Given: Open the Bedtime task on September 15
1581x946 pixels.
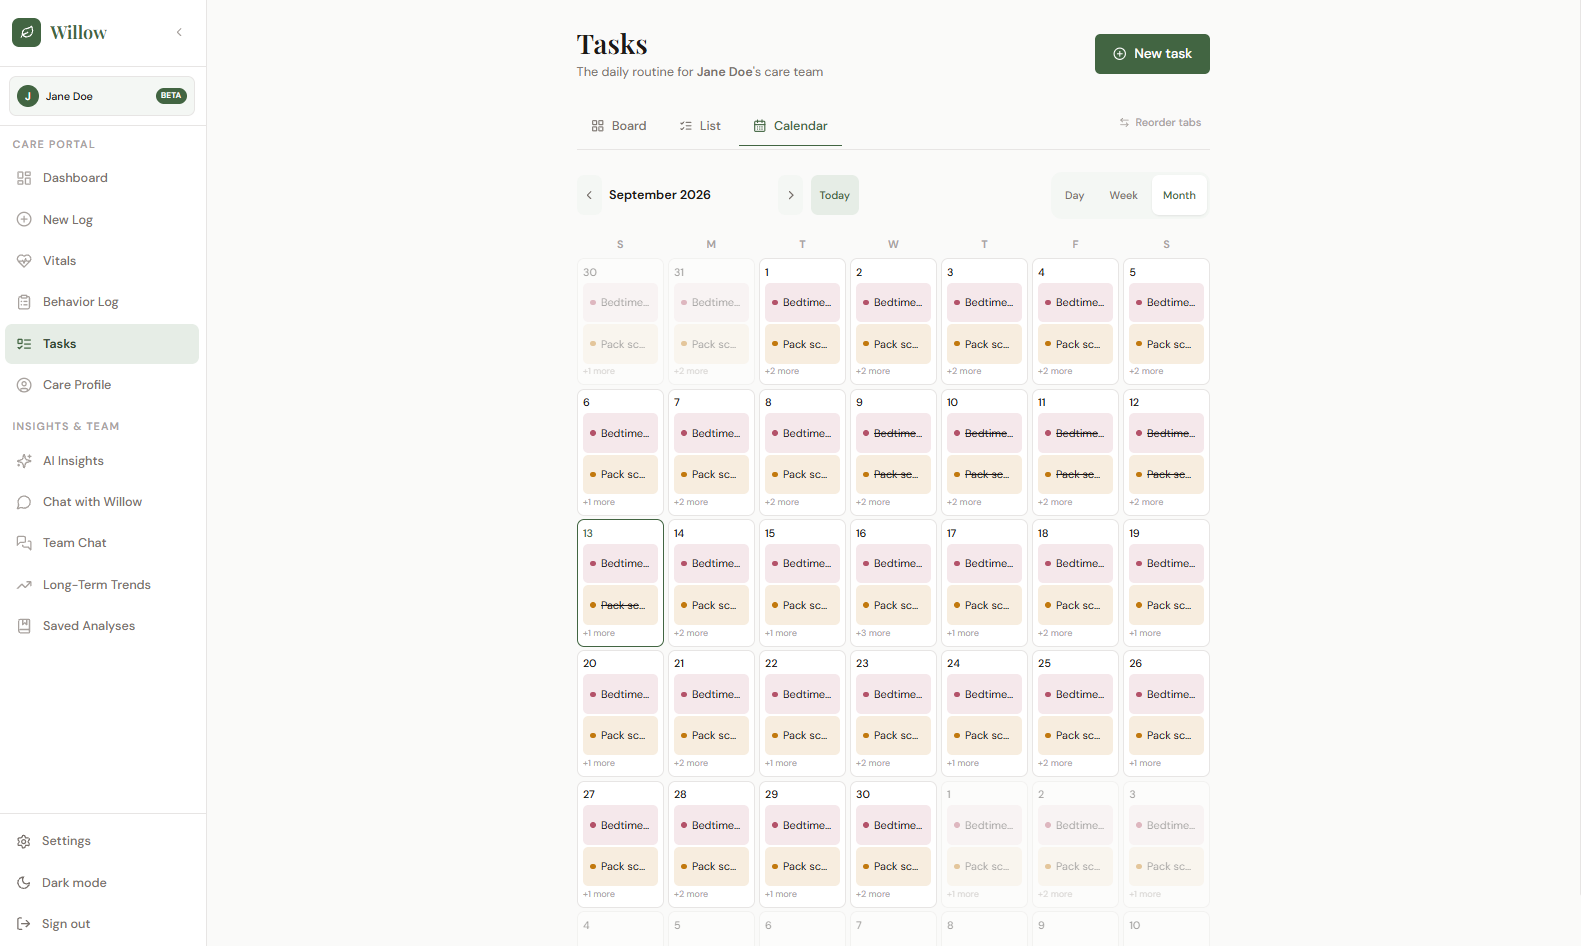Looking at the screenshot, I should (x=802, y=564).
